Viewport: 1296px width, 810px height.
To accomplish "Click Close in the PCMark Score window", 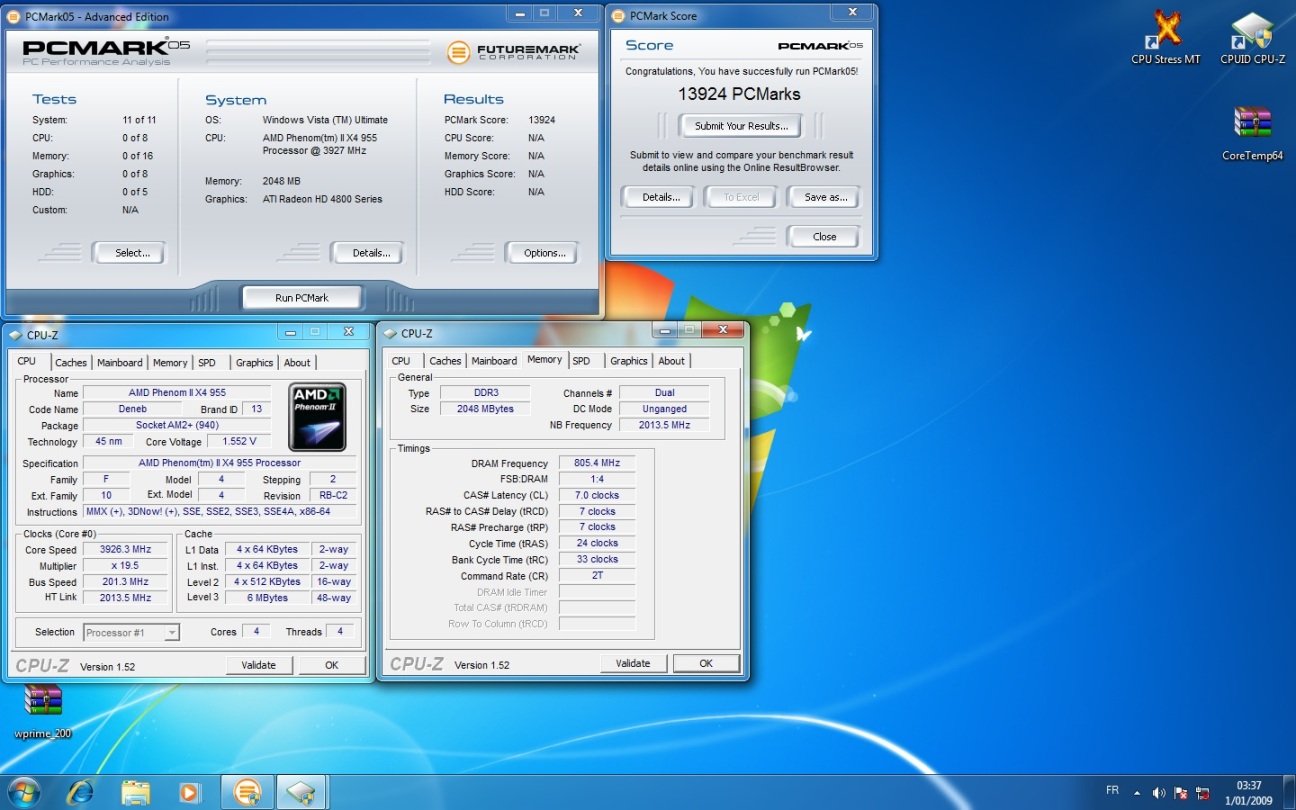I will (823, 237).
